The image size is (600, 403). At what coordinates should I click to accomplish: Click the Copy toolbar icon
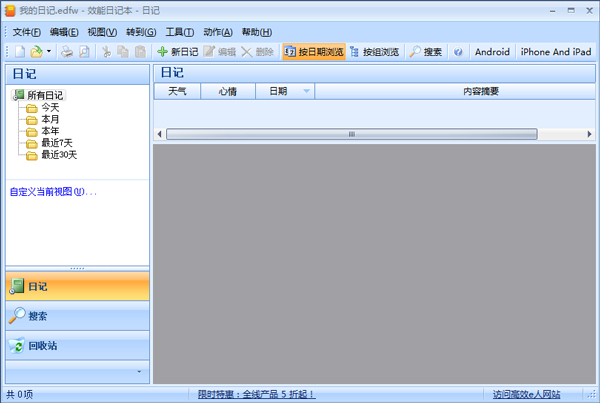[123, 52]
